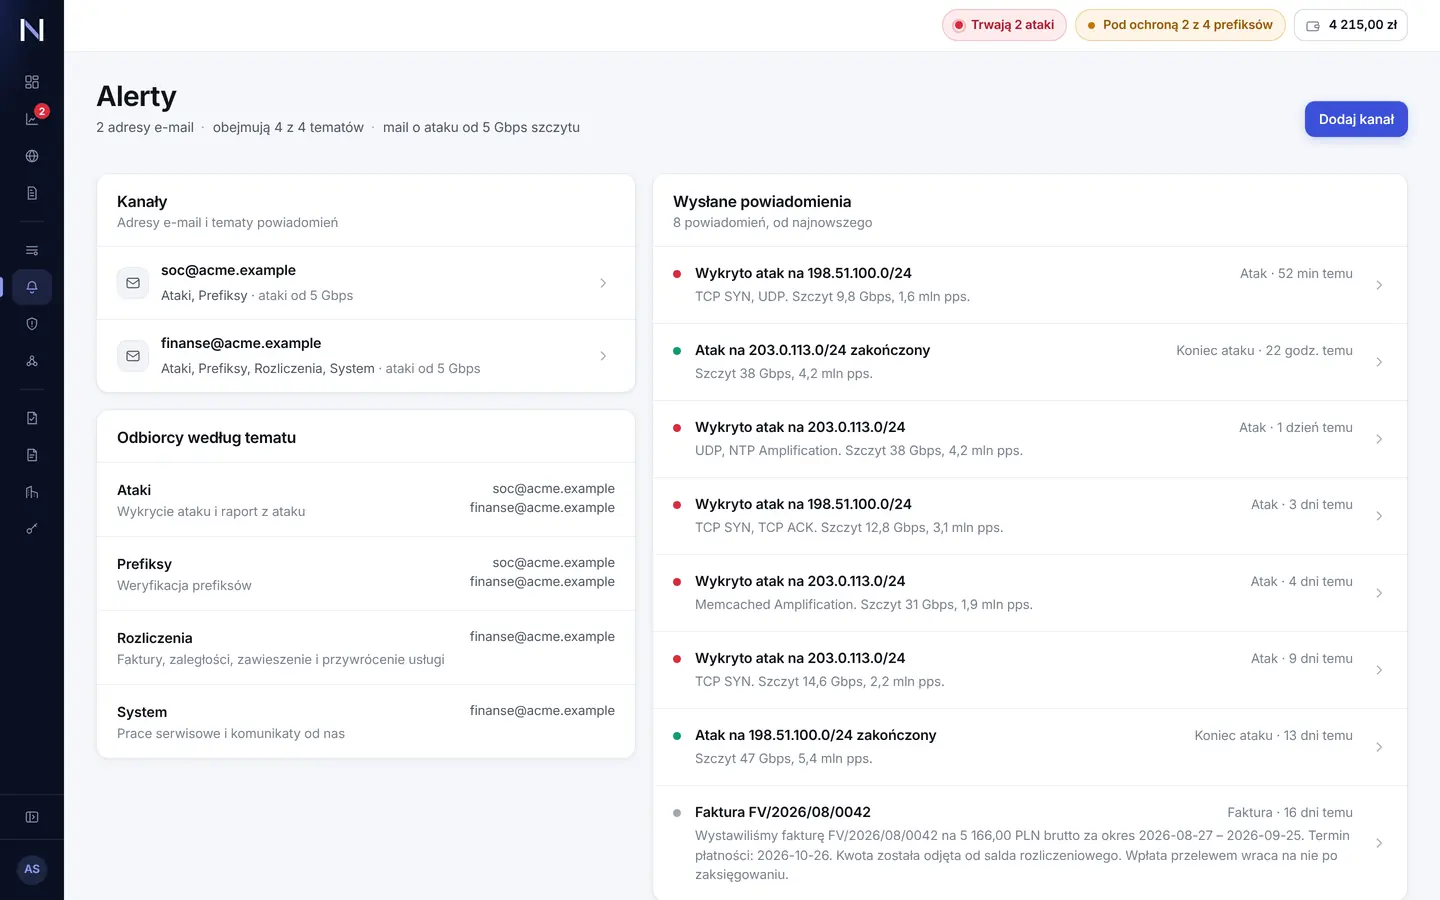Click the globe icon in the sidebar
The height and width of the screenshot is (900, 1440).
(x=32, y=156)
